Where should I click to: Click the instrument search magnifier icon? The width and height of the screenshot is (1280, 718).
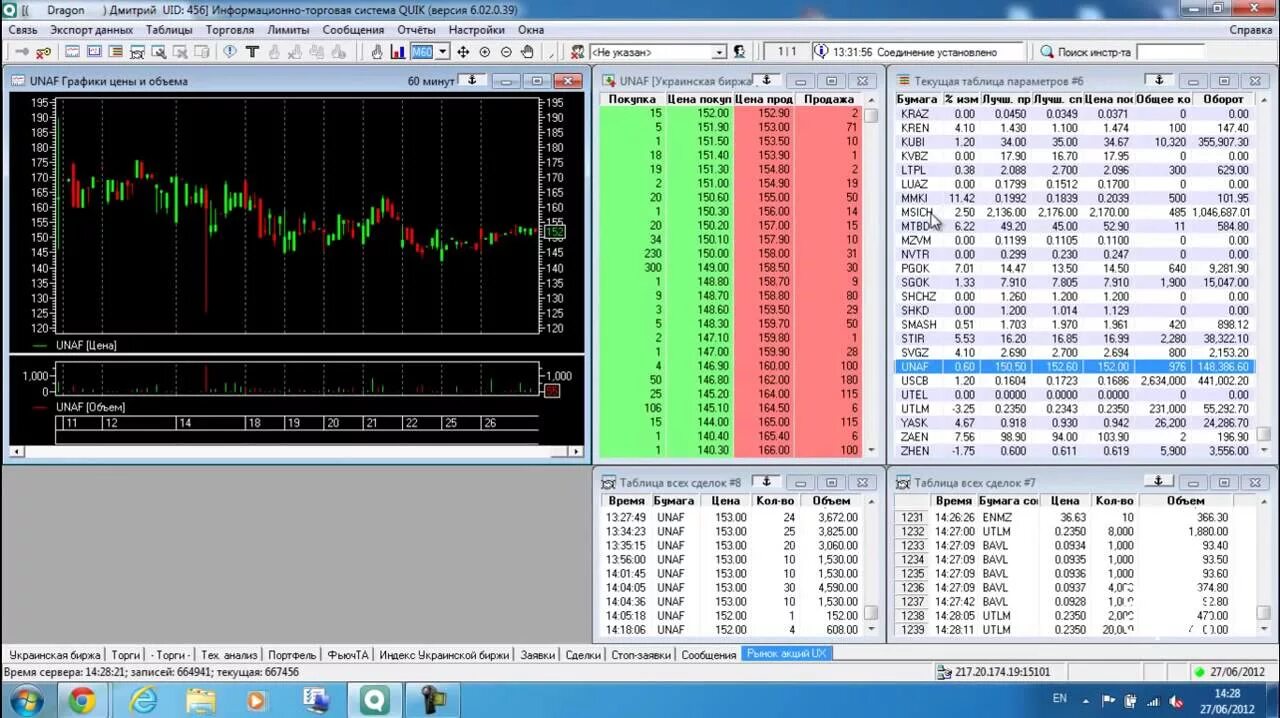[1047, 52]
